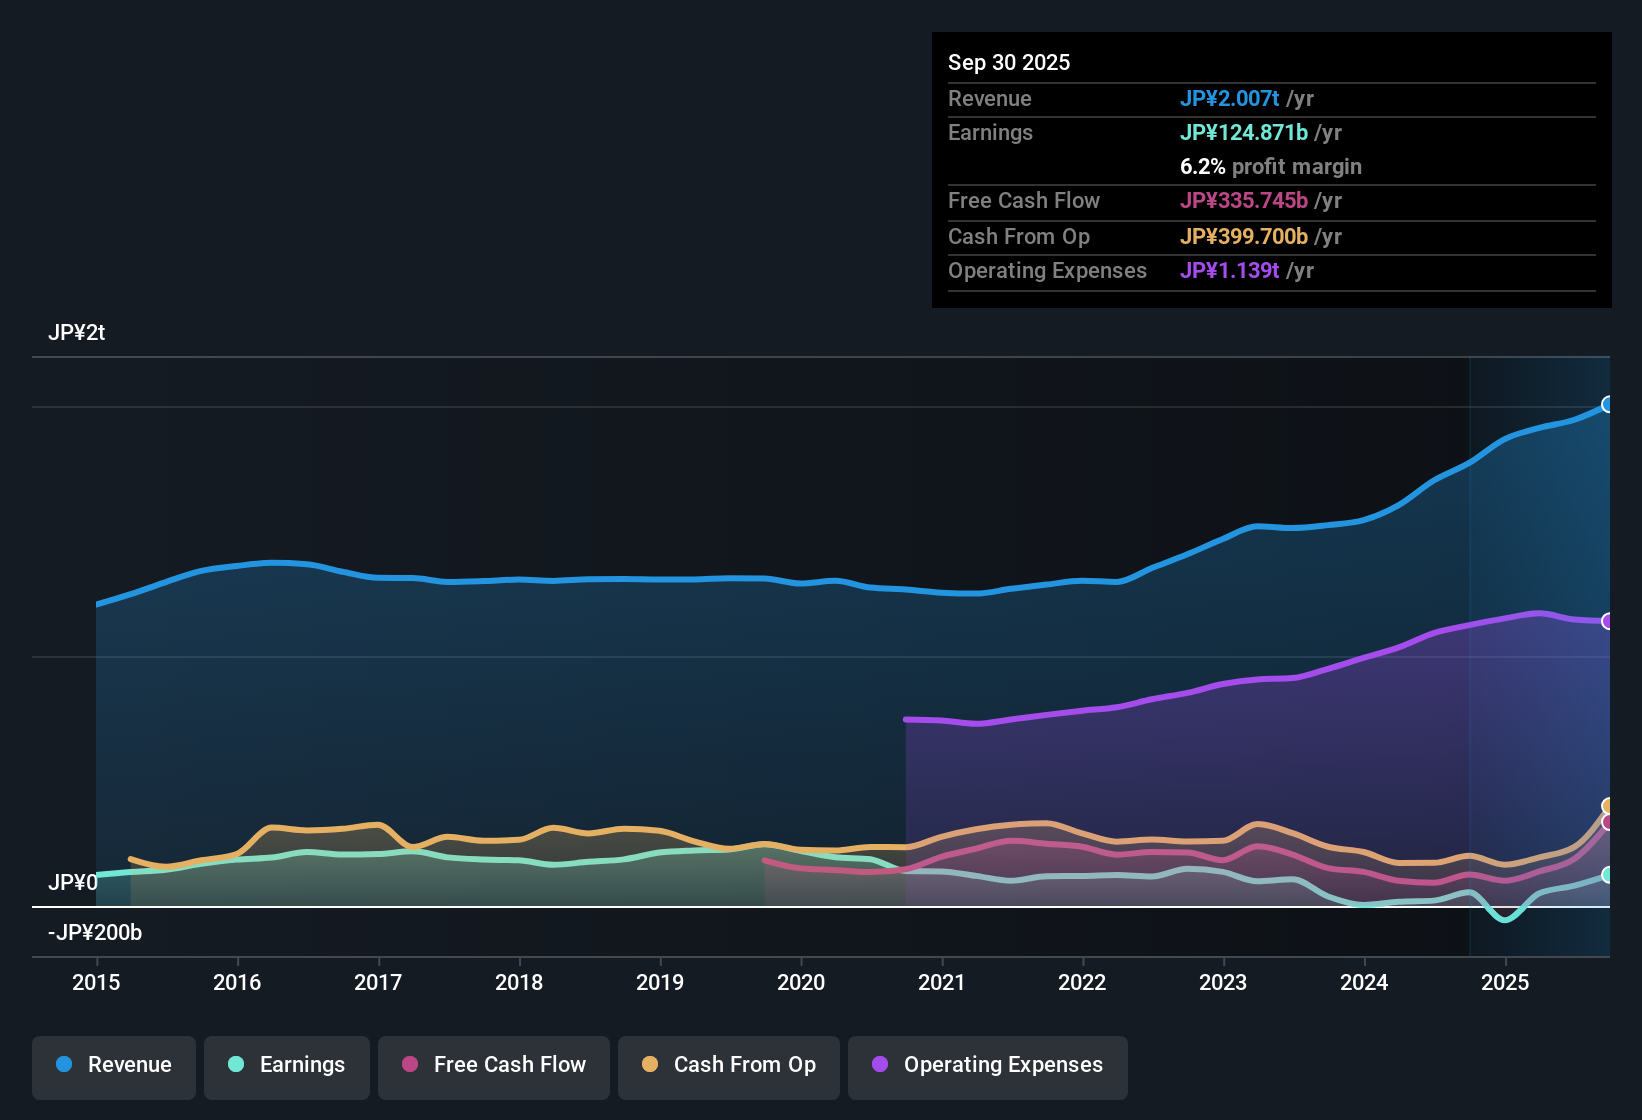The height and width of the screenshot is (1120, 1642).
Task: Select the teal Earnings legend dot icon
Action: pyautogui.click(x=236, y=1065)
